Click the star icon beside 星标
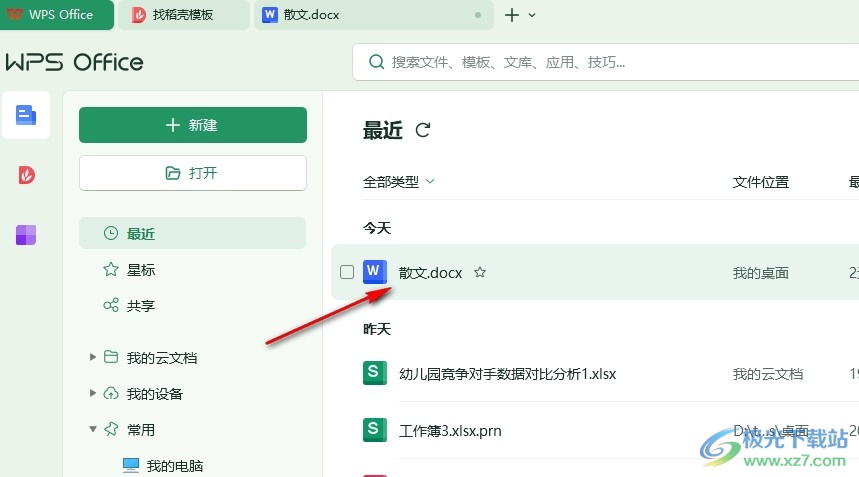Screen dimensions: 859x477 pos(111,269)
